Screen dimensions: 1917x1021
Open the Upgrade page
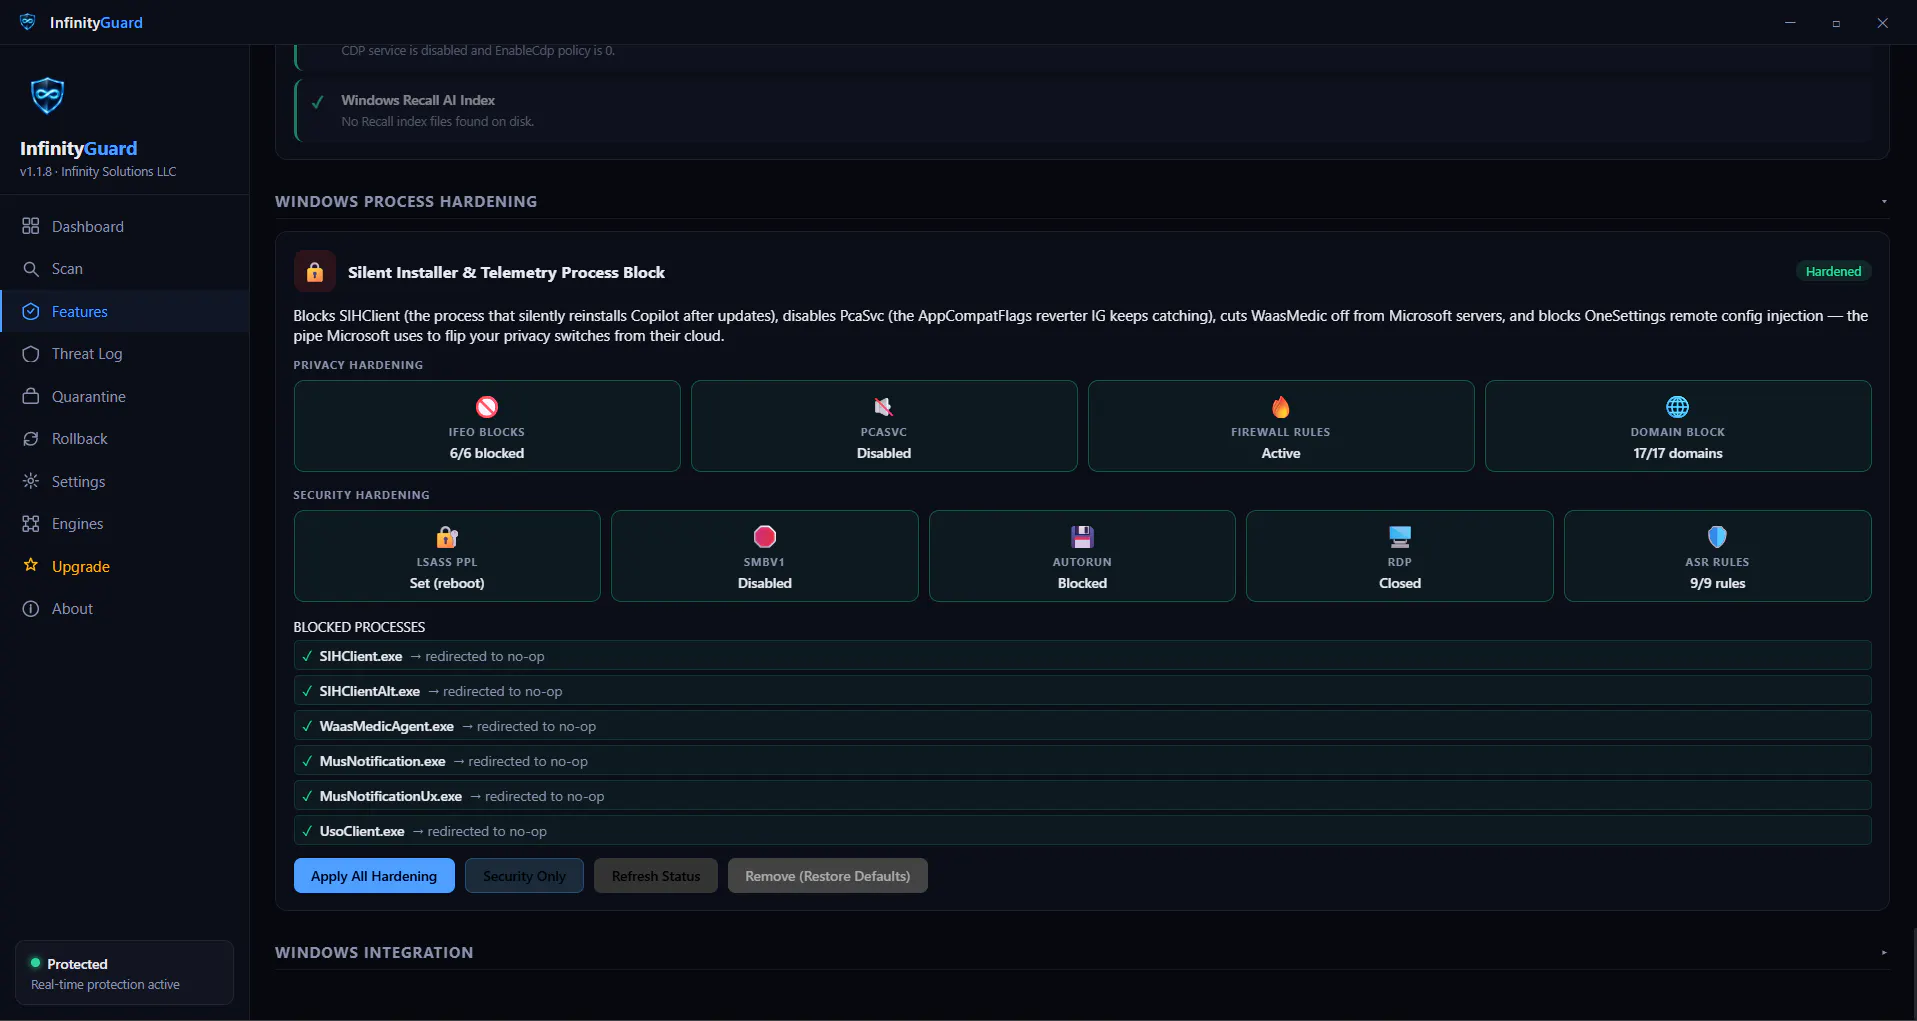click(x=125, y=566)
